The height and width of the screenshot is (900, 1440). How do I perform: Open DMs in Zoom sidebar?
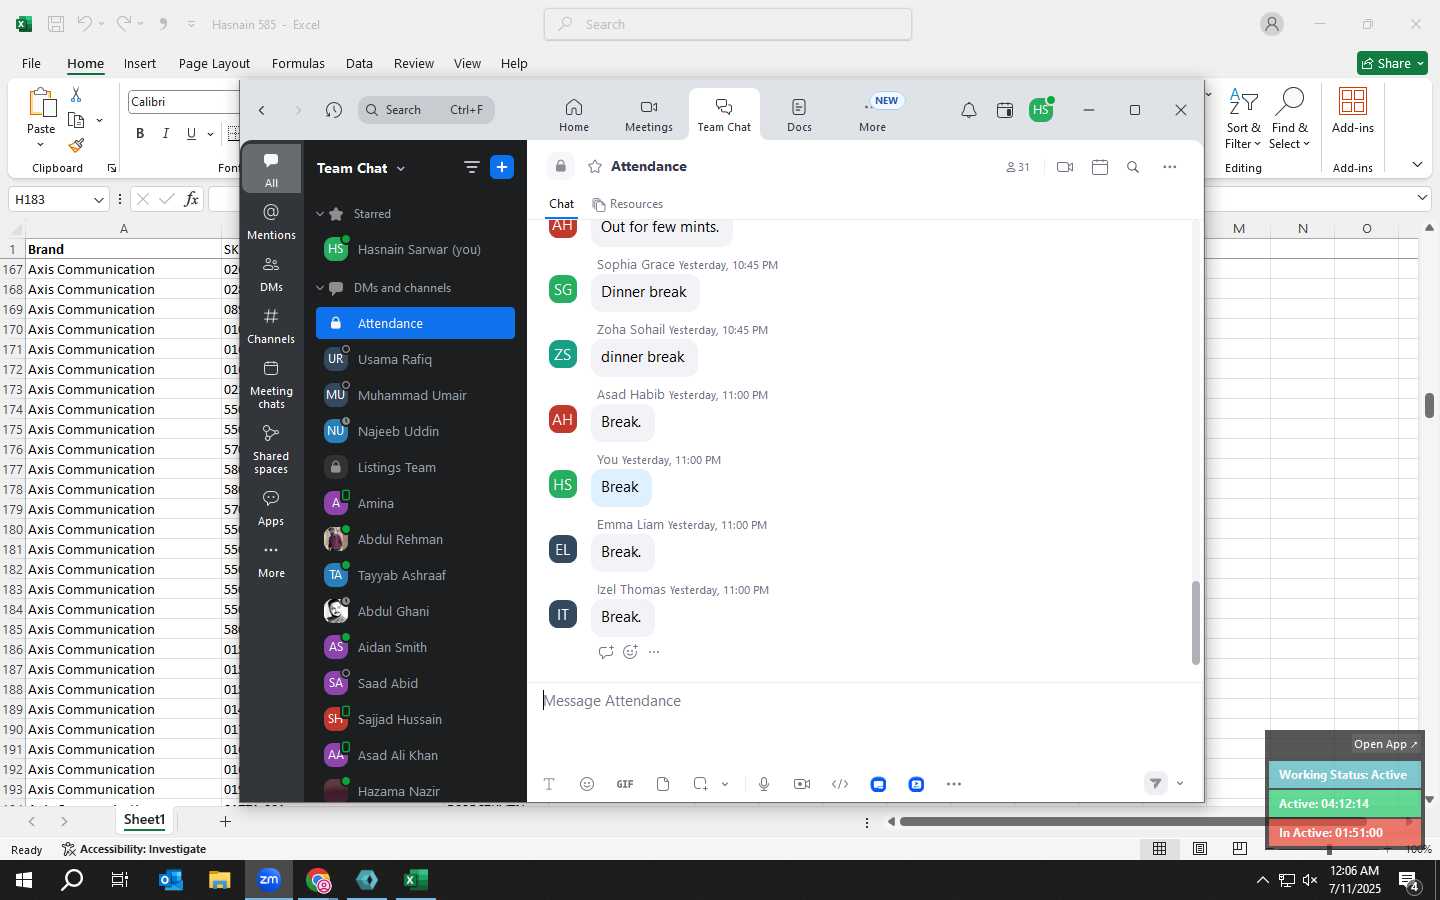click(271, 274)
